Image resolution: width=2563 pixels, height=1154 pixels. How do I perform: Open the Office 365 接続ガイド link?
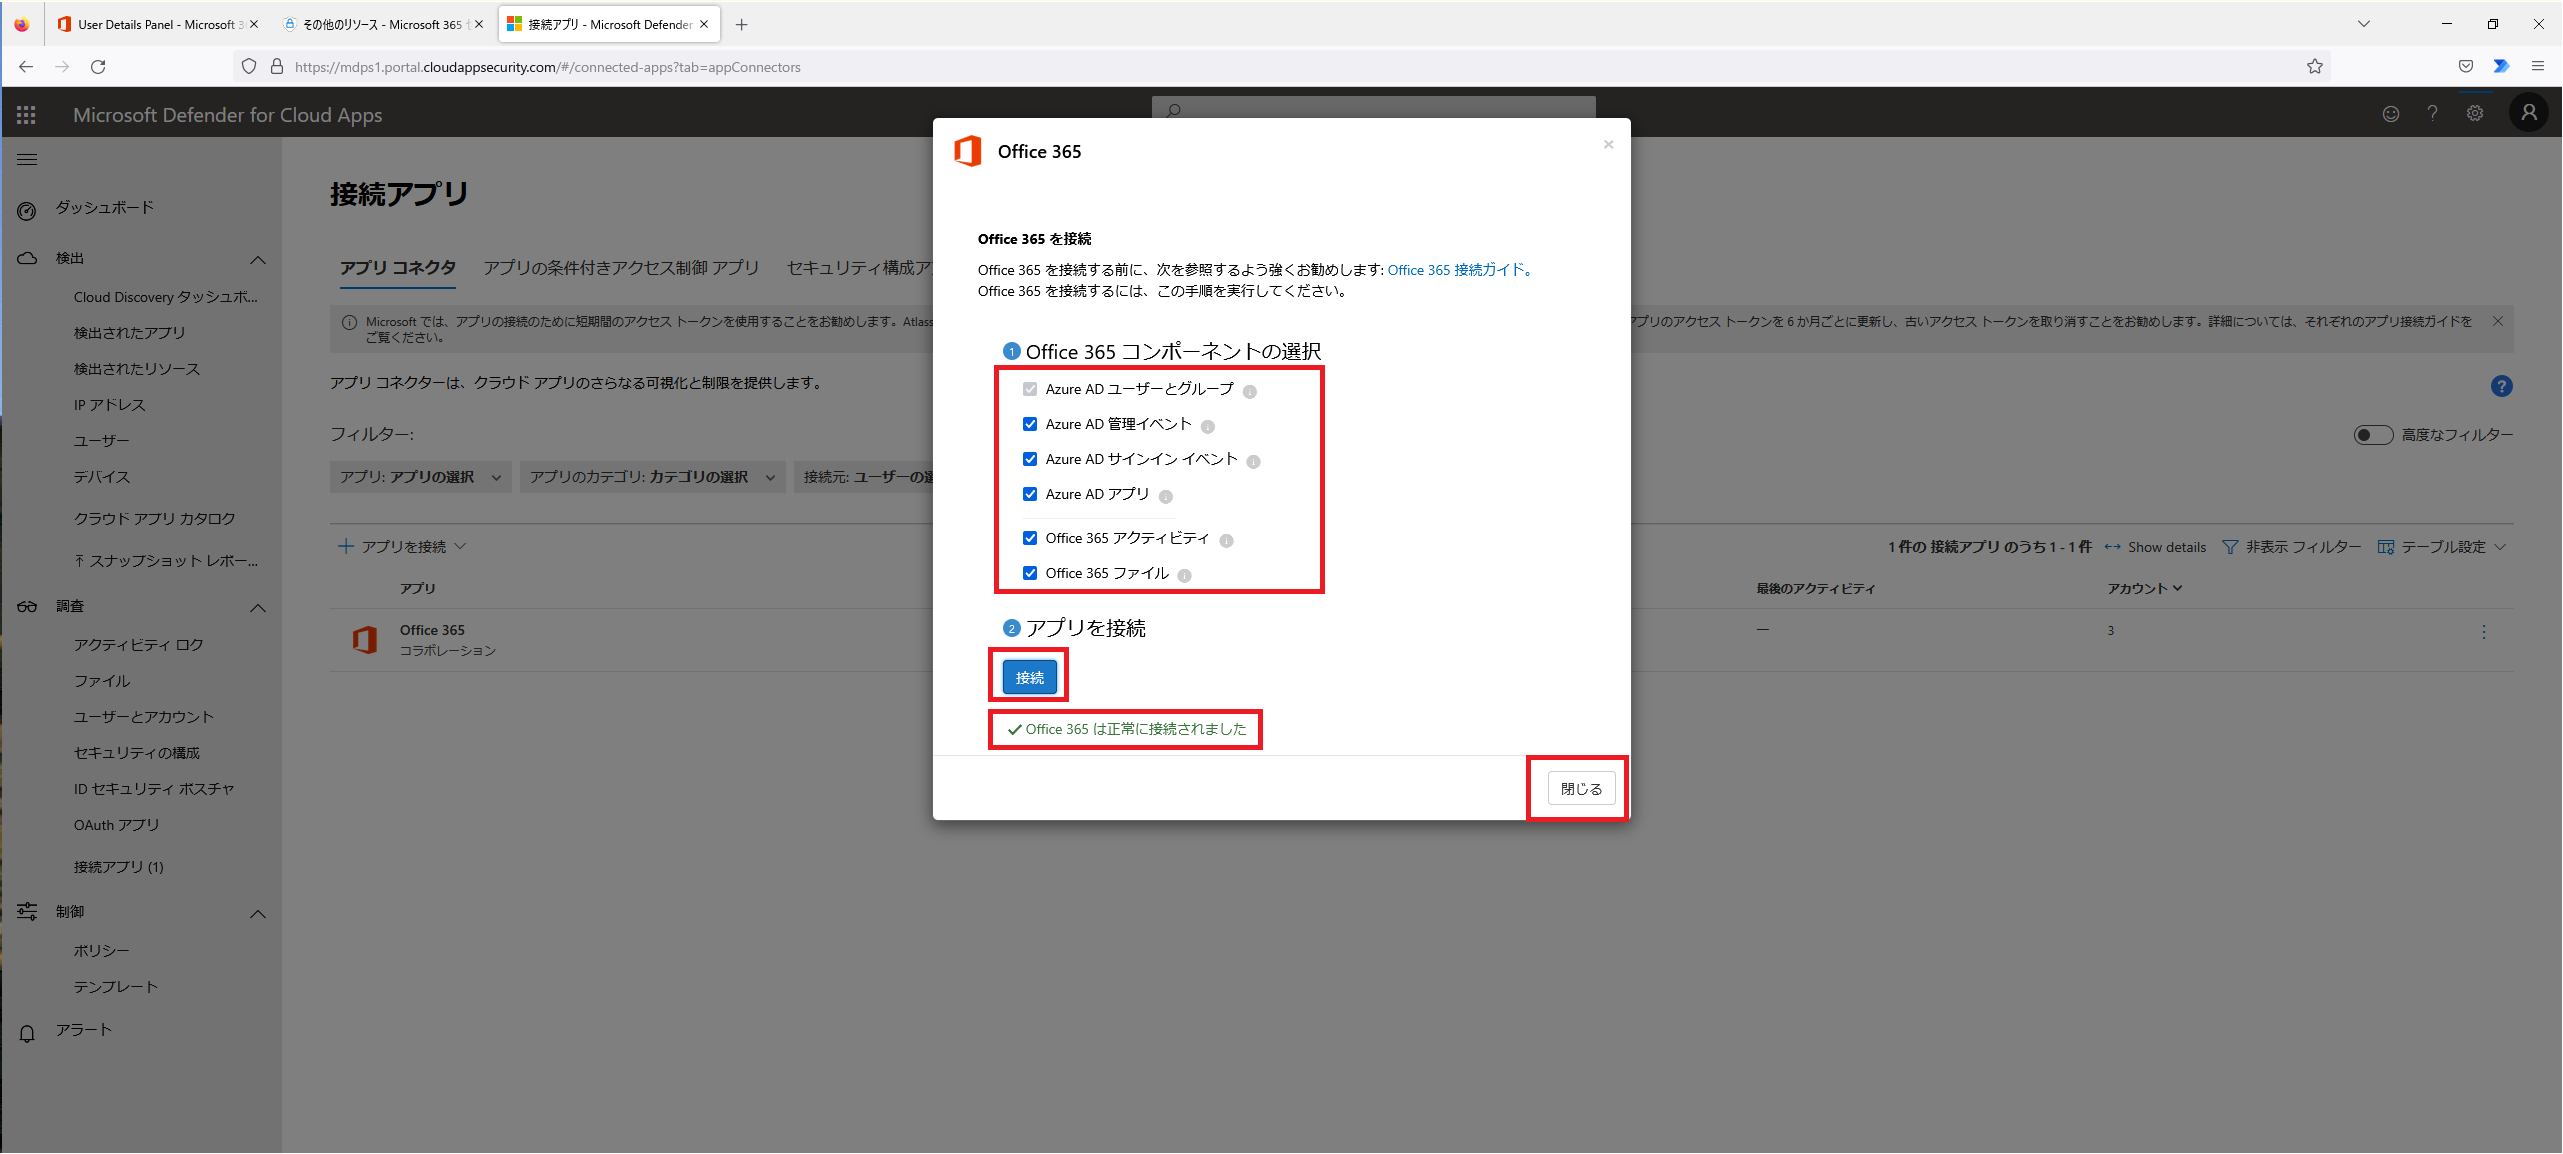pos(1457,270)
